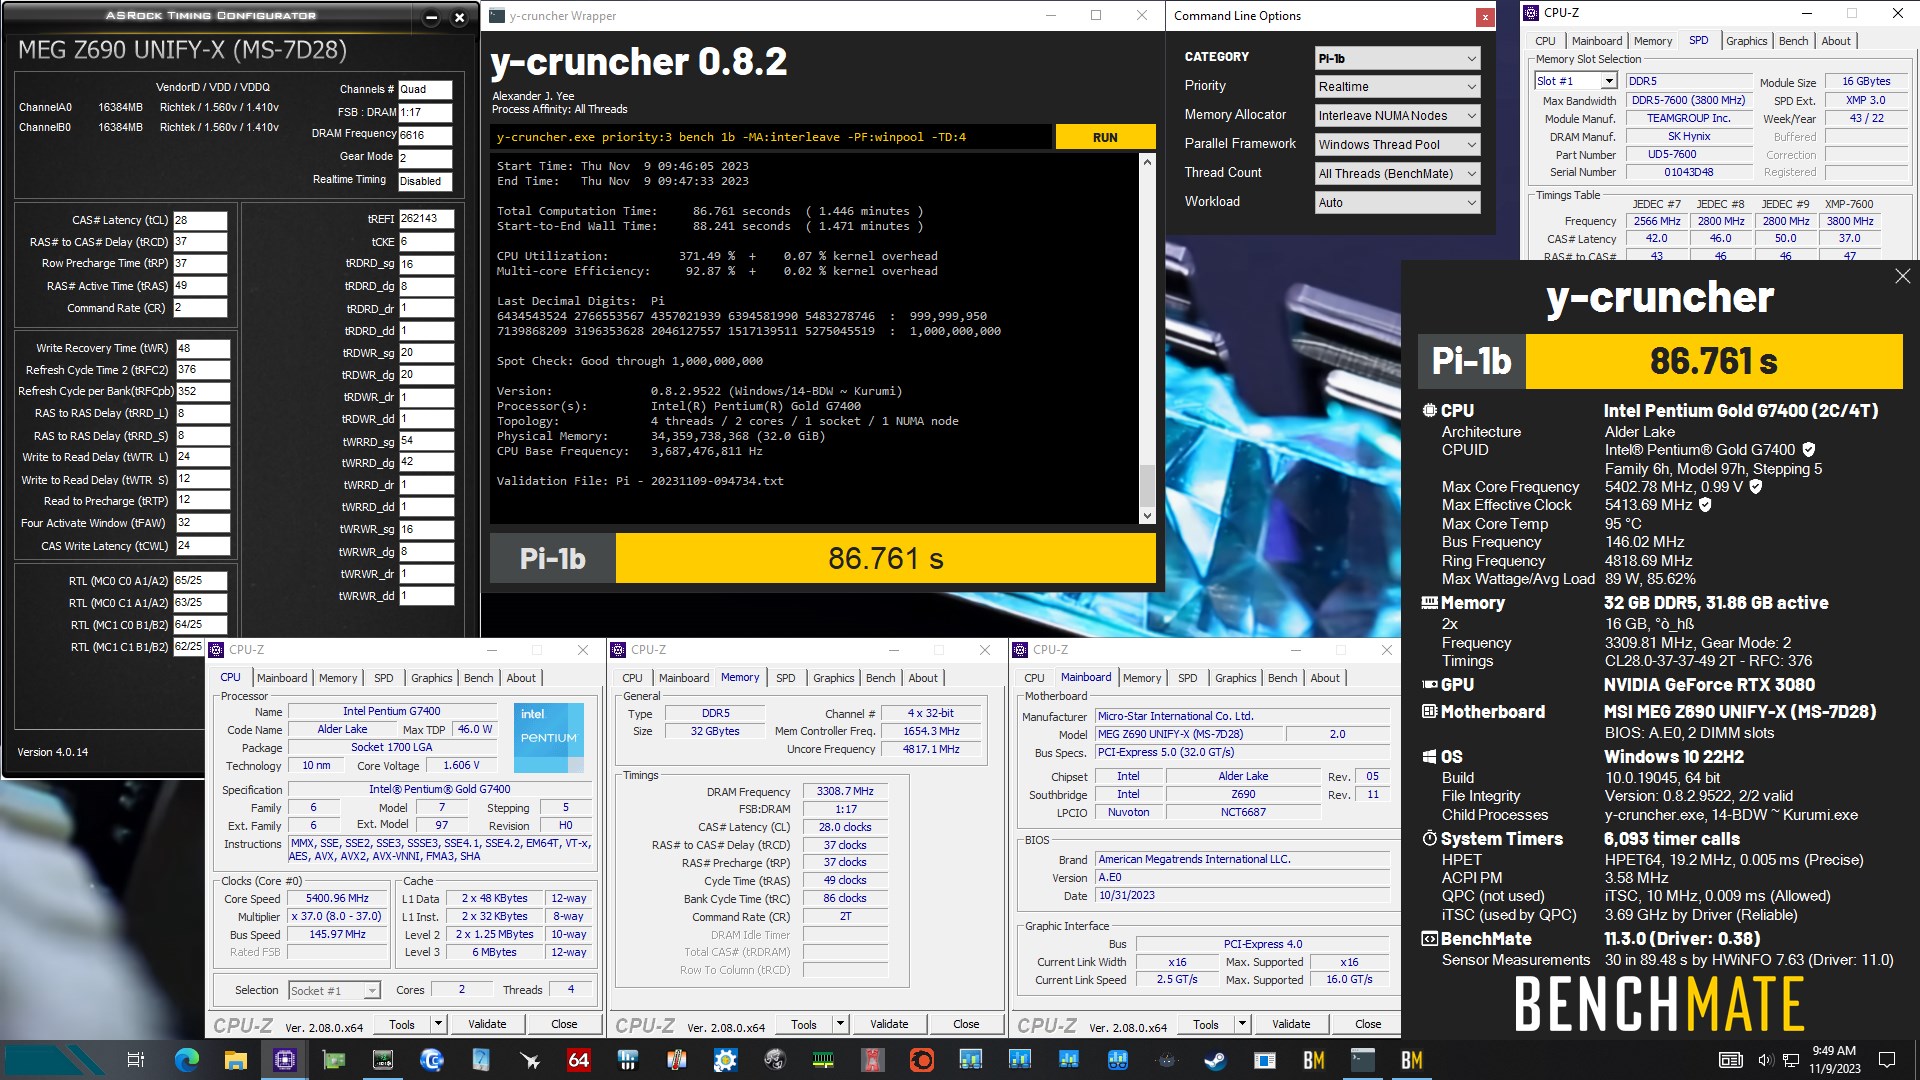Click the System Timers clock icon
The height and width of the screenshot is (1080, 1920).
[1430, 839]
